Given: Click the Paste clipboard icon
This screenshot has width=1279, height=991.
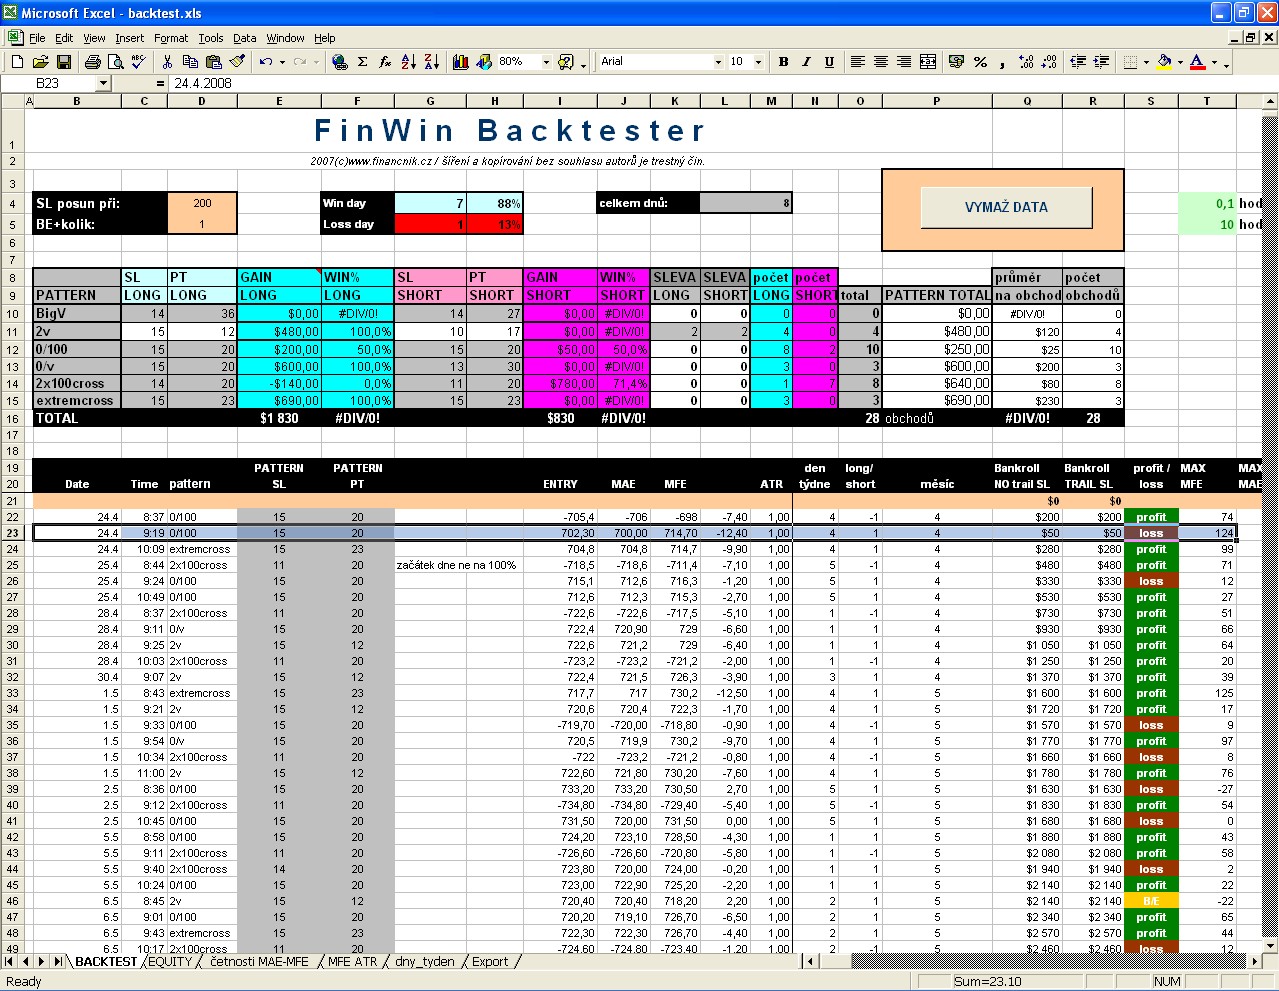Looking at the screenshot, I should 213,62.
